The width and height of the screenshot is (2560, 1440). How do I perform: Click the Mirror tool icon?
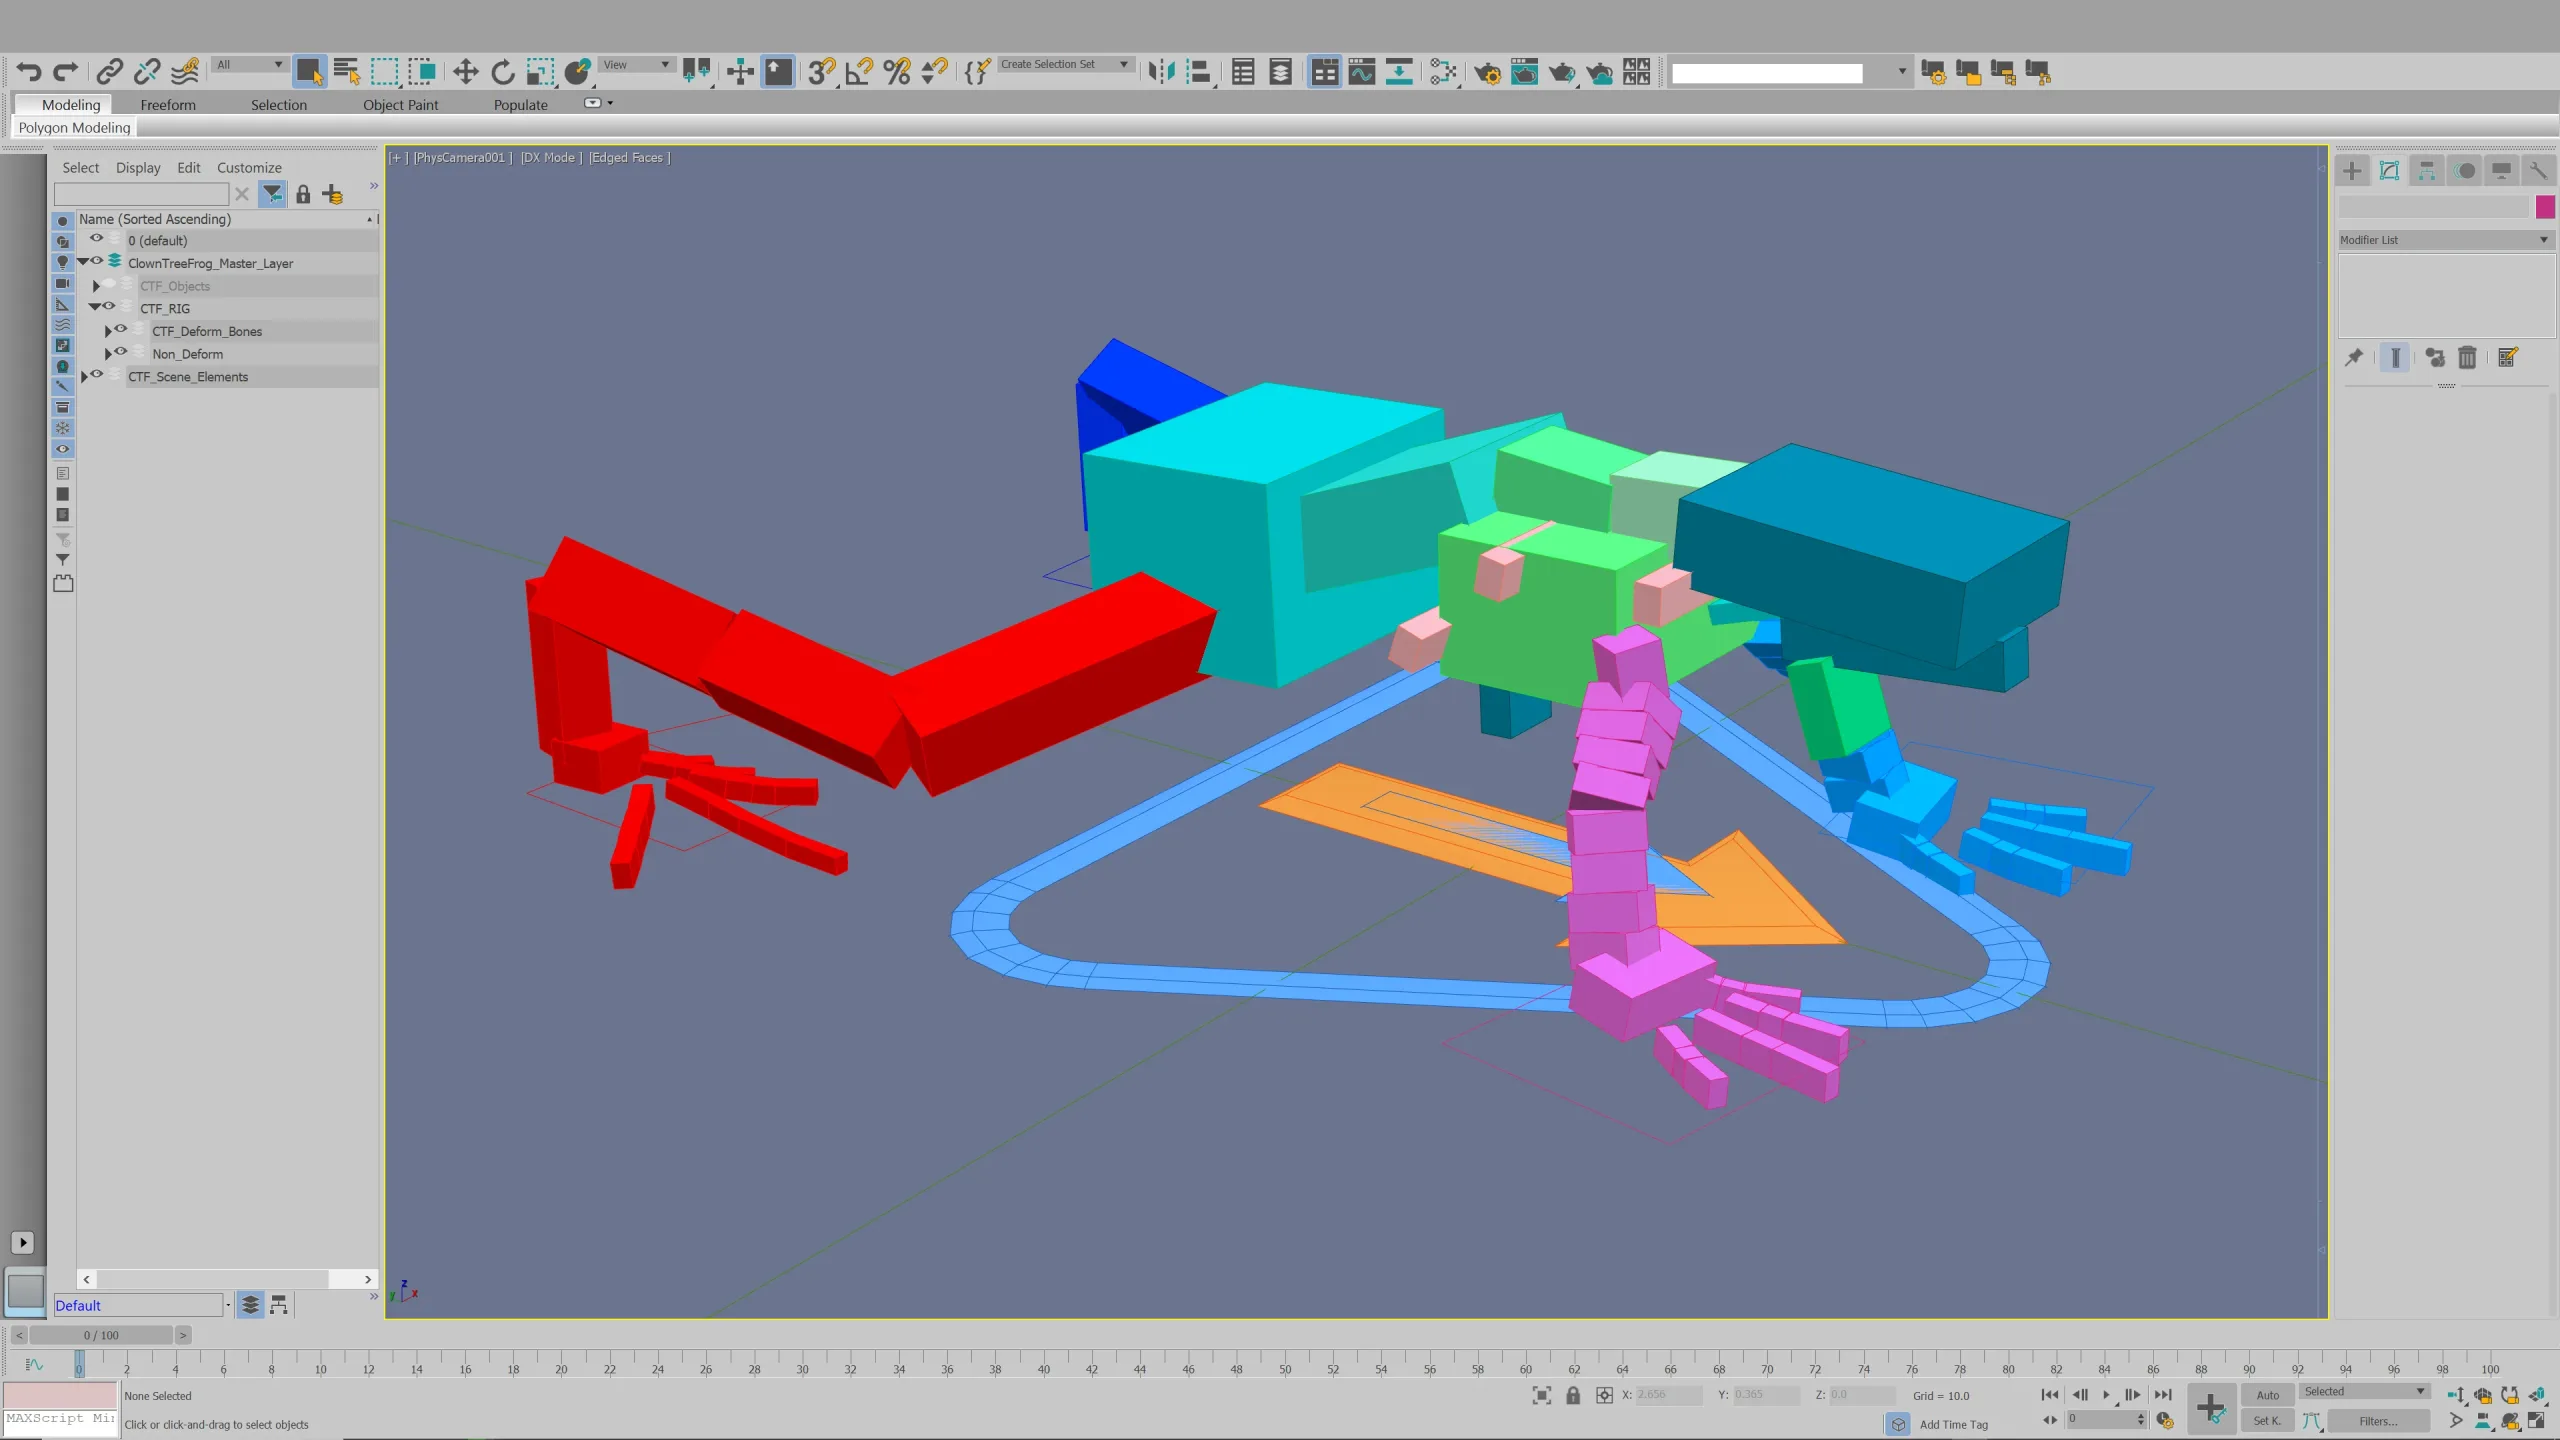[1161, 72]
